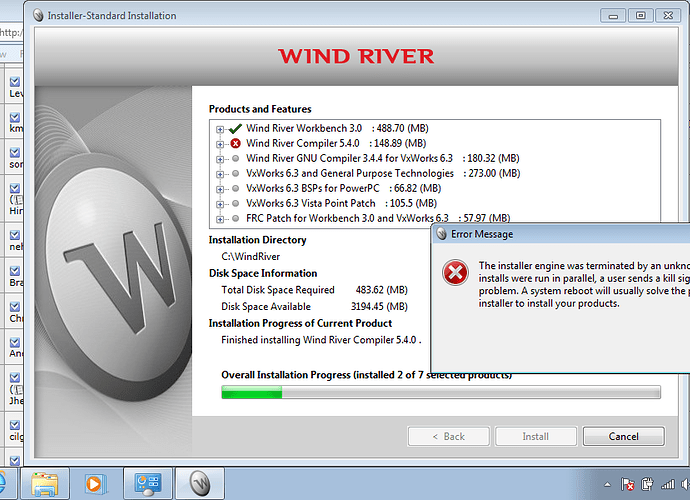Click green checkmark beside Wind River Workbench

click(235, 129)
